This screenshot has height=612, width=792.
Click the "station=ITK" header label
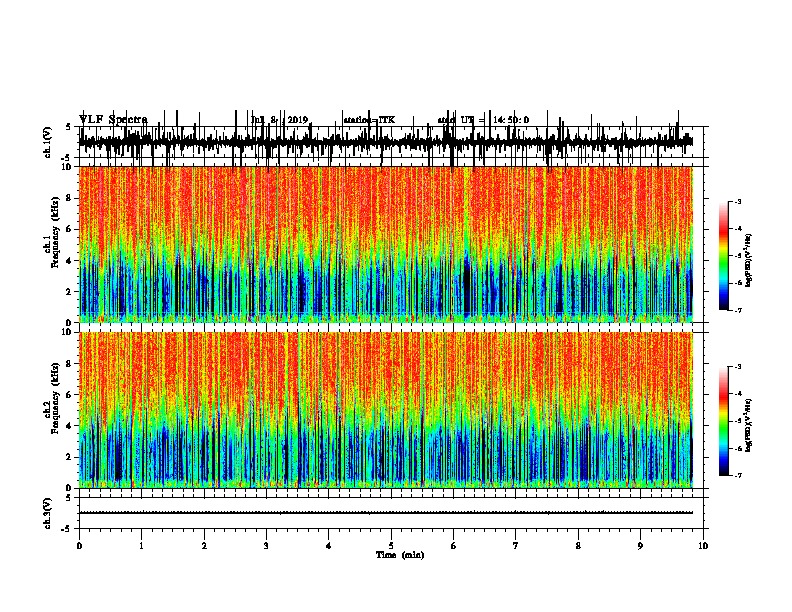[369, 120]
